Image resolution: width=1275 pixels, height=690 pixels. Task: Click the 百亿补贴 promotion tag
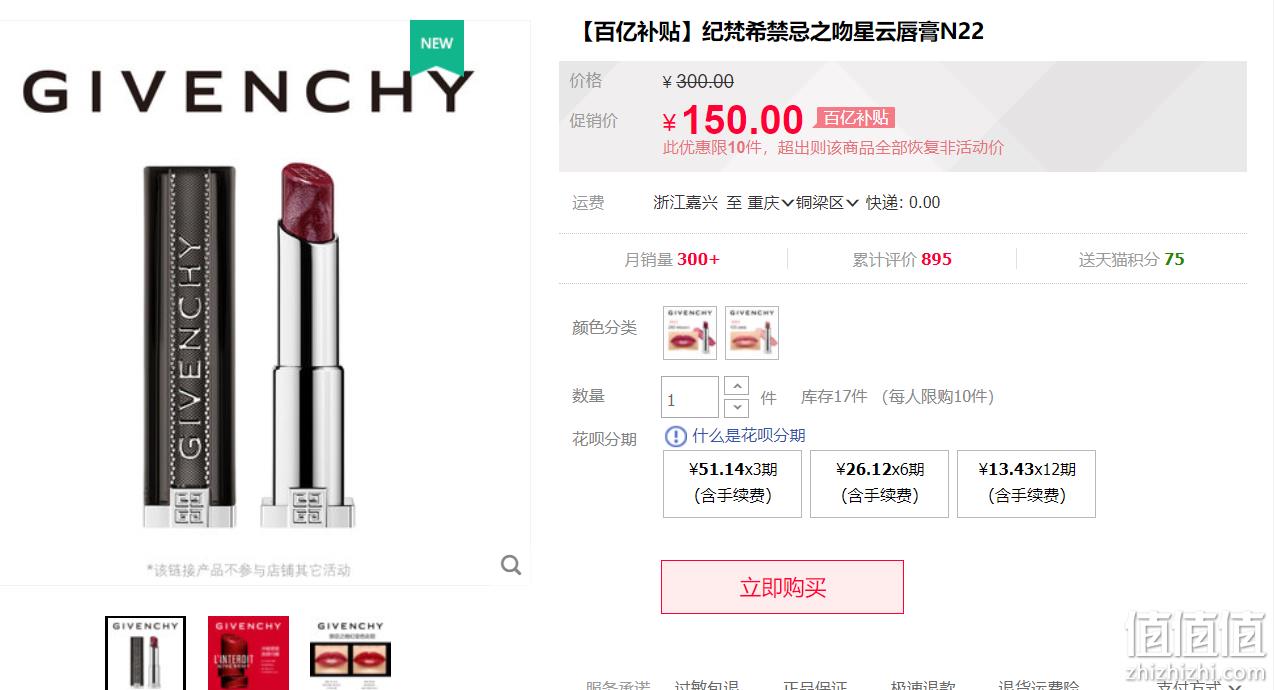click(x=855, y=118)
